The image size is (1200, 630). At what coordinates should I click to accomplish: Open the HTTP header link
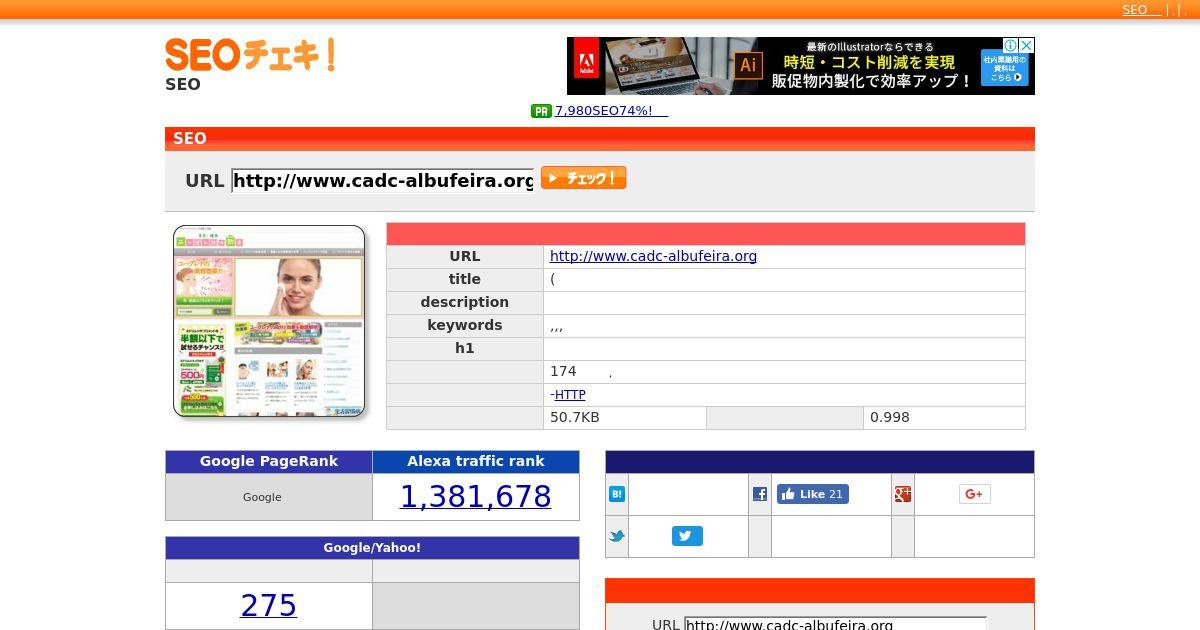coord(570,395)
